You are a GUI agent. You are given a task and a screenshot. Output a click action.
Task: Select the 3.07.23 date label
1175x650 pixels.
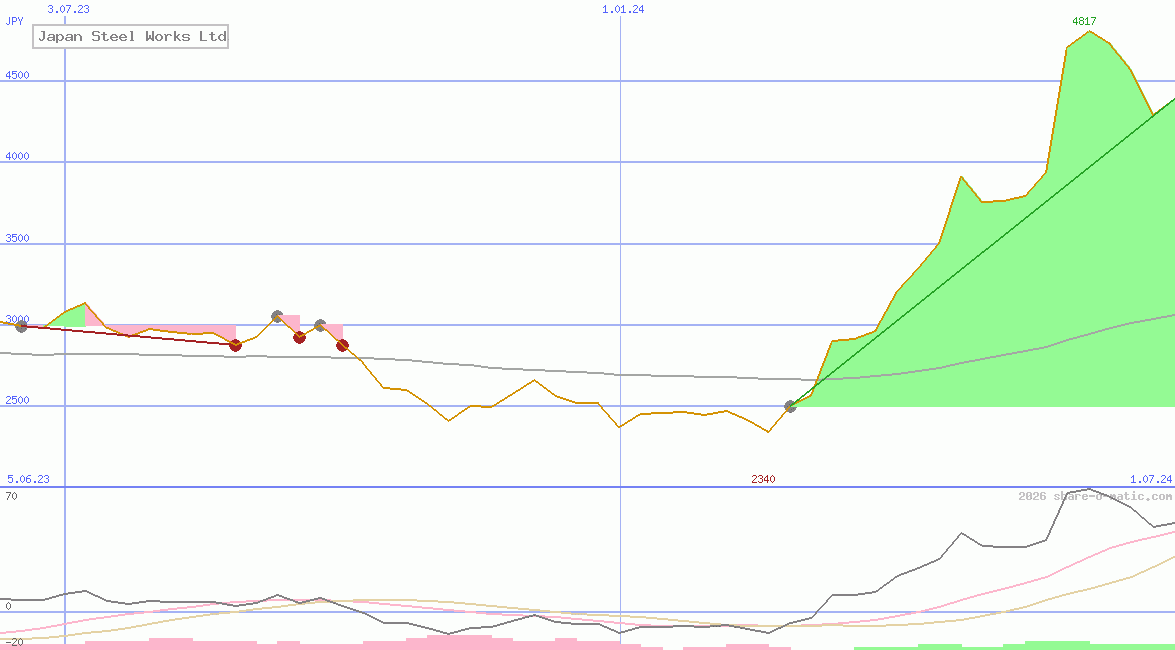point(68,9)
